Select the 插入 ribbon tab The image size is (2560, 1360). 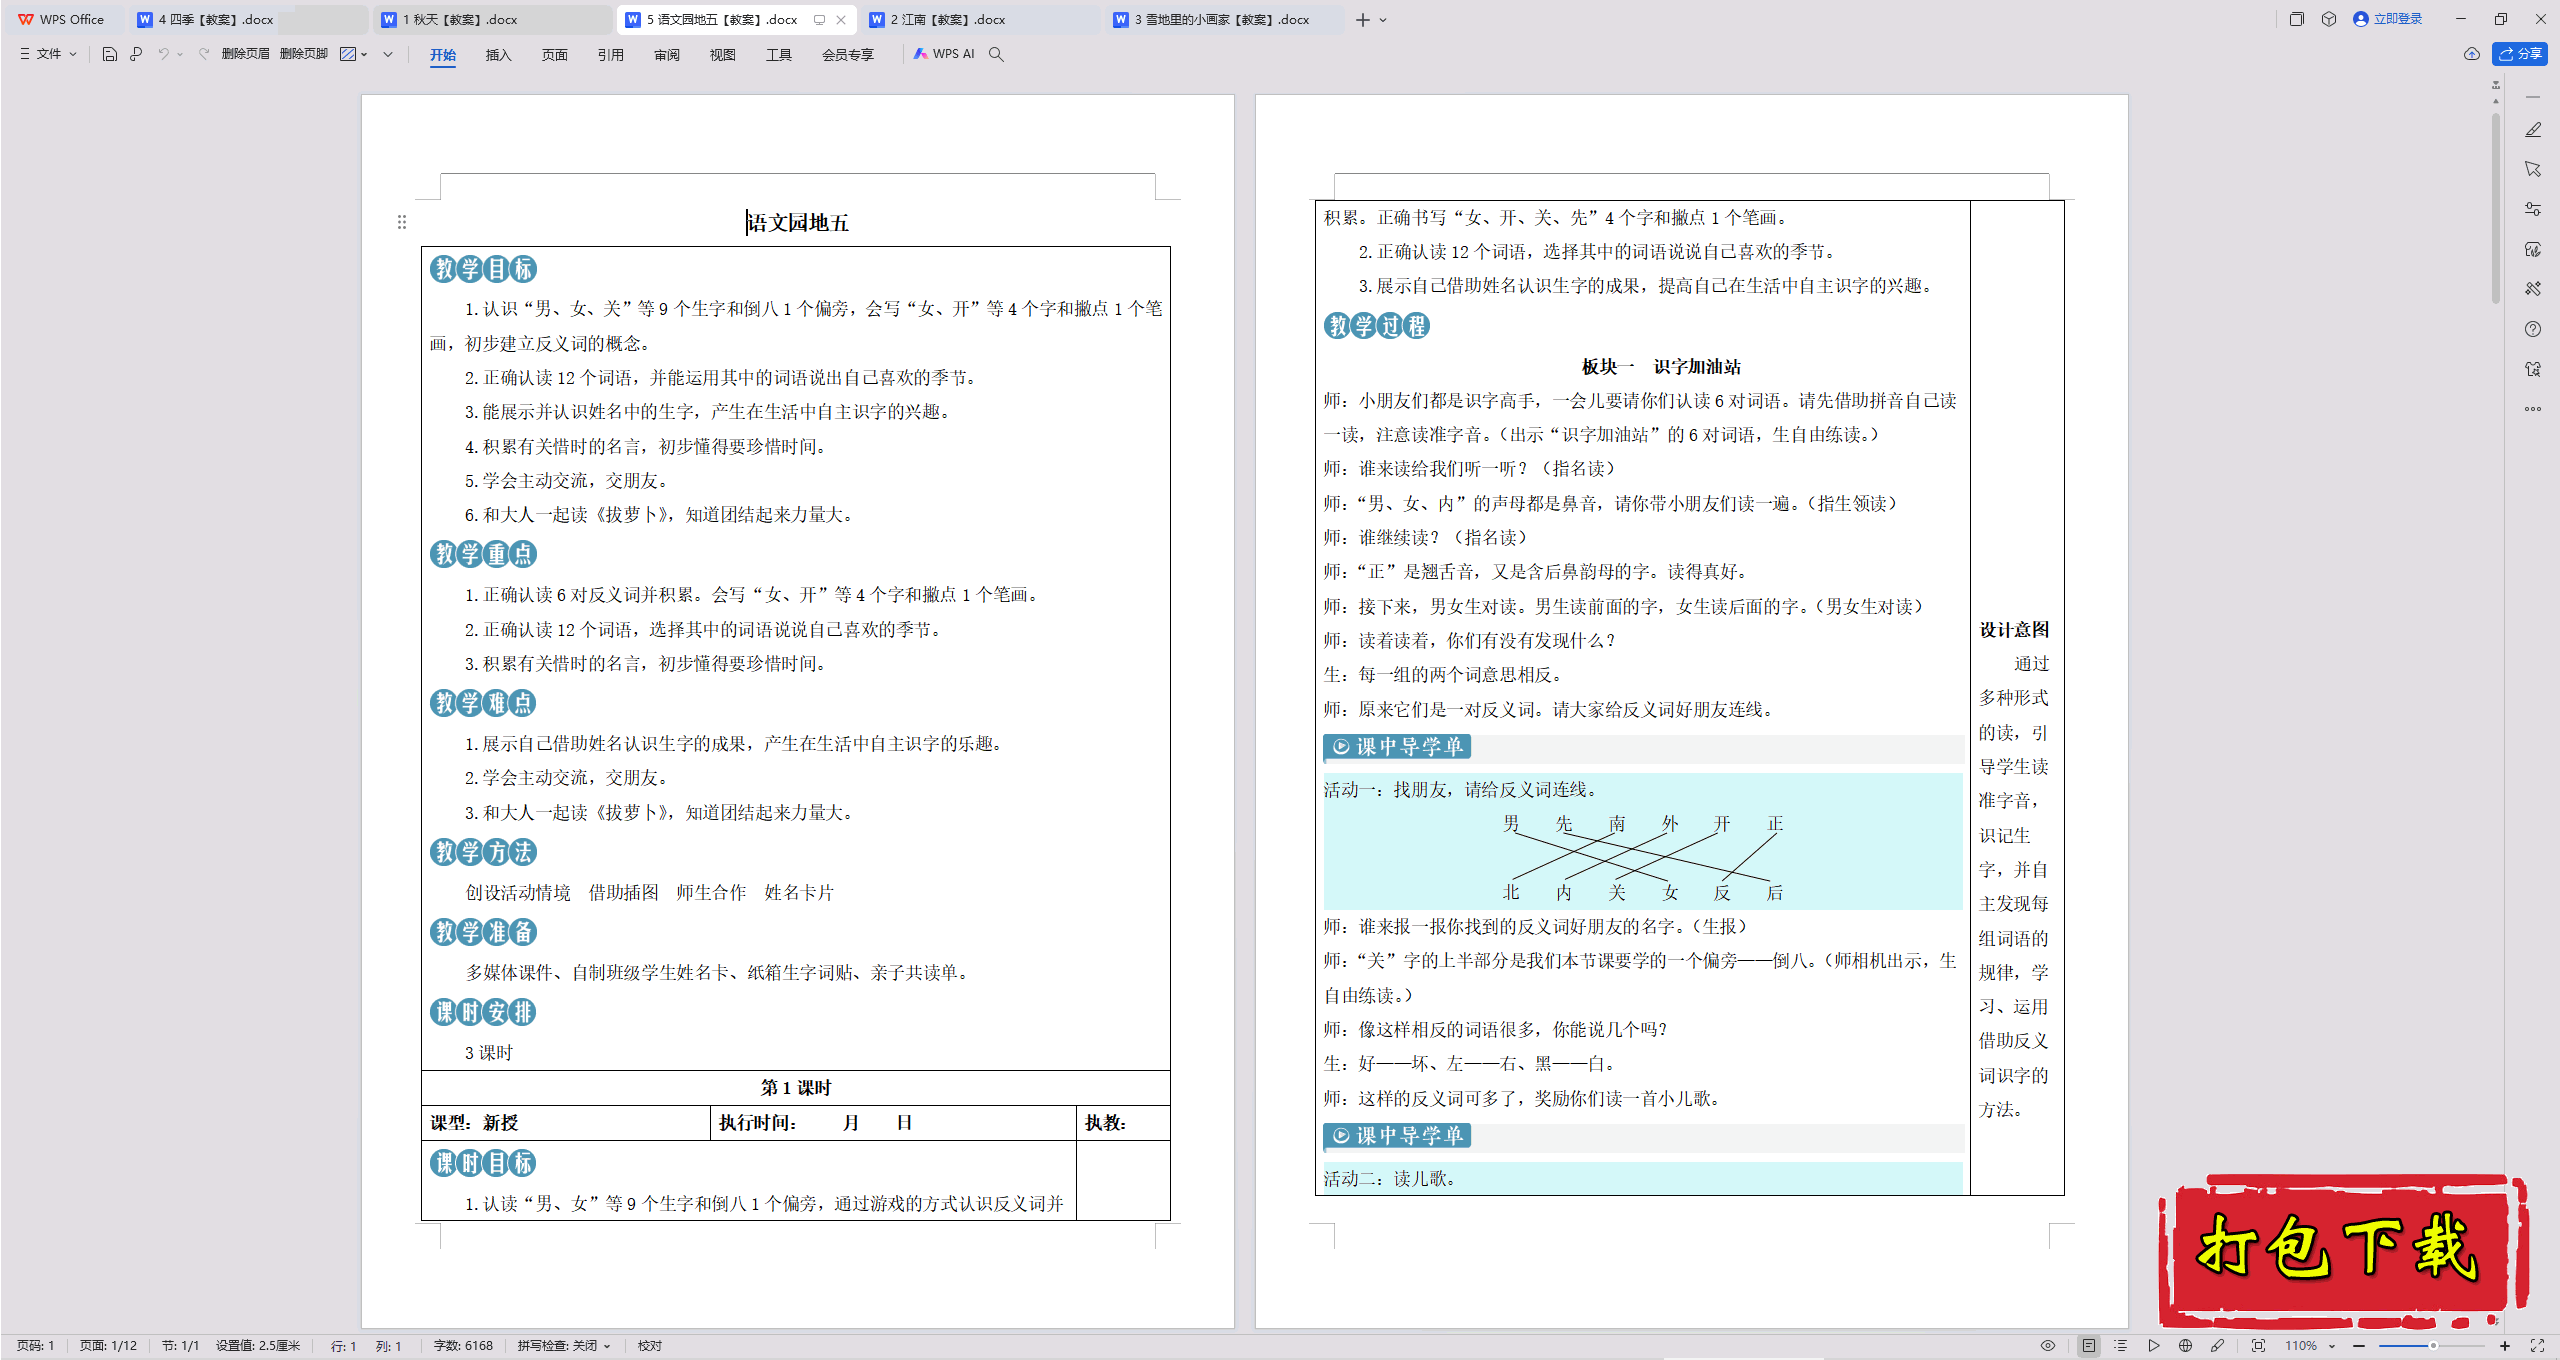tap(499, 55)
